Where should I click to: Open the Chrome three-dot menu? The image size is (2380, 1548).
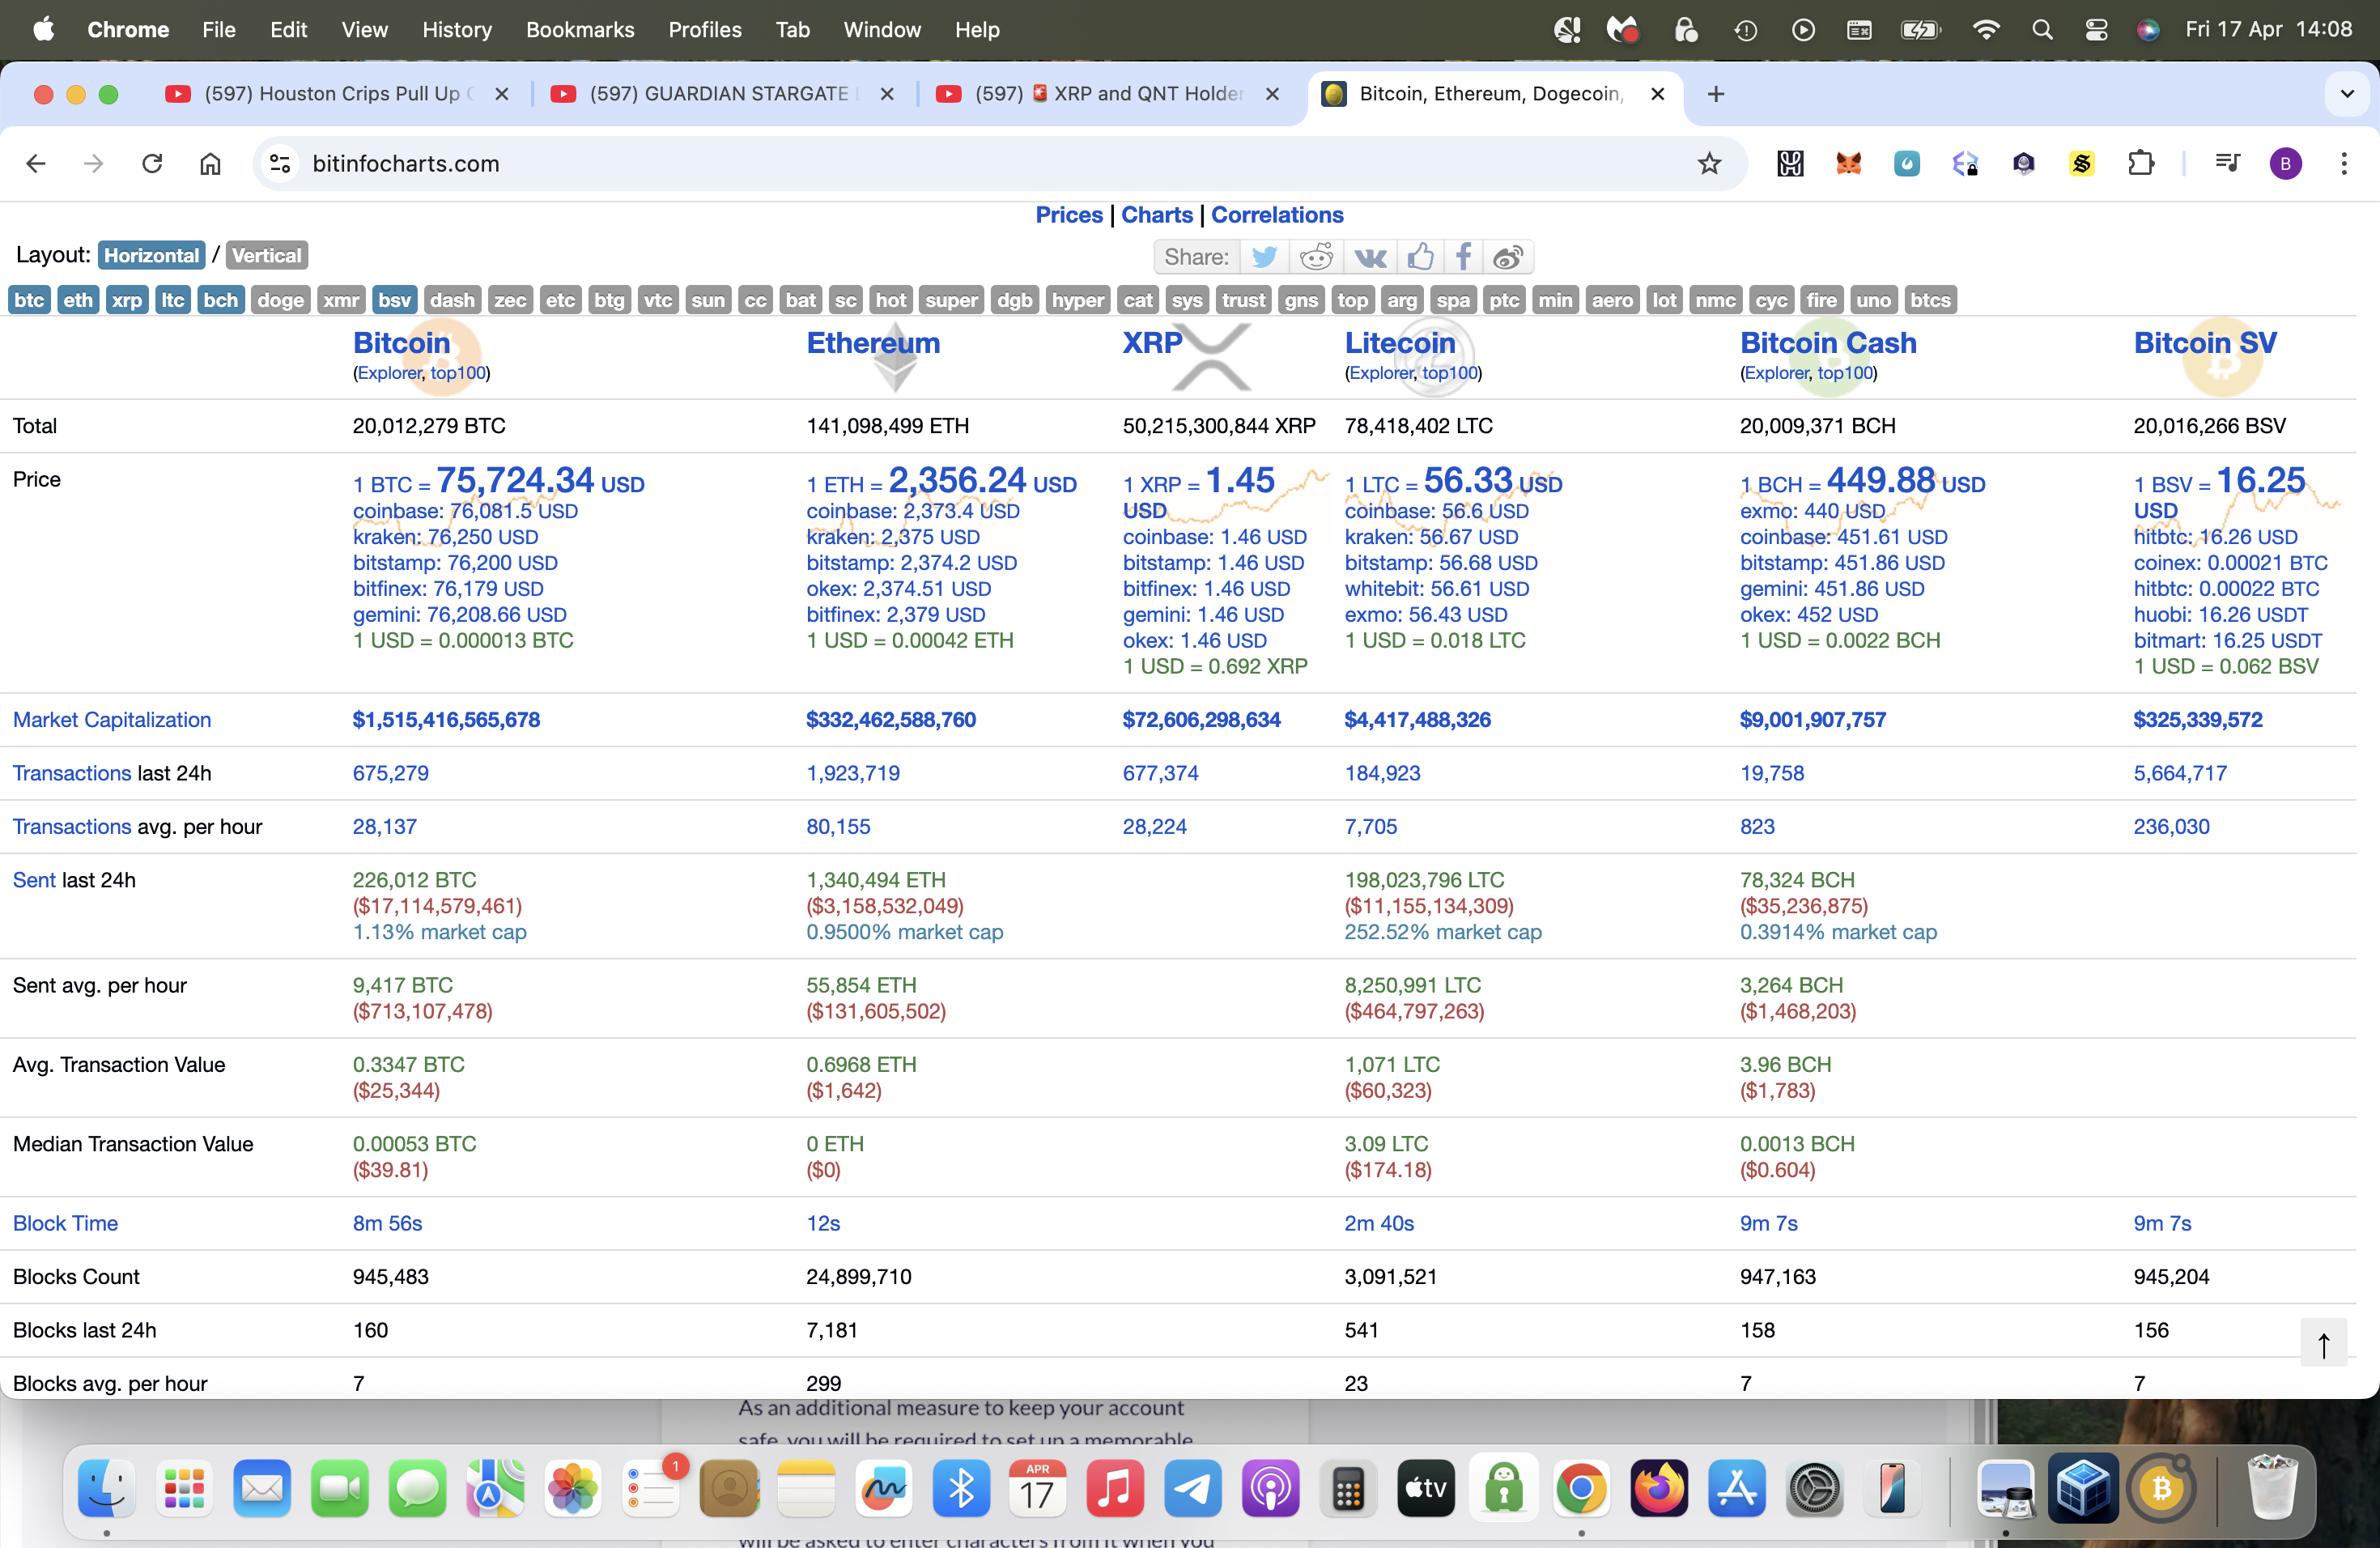2344,163
